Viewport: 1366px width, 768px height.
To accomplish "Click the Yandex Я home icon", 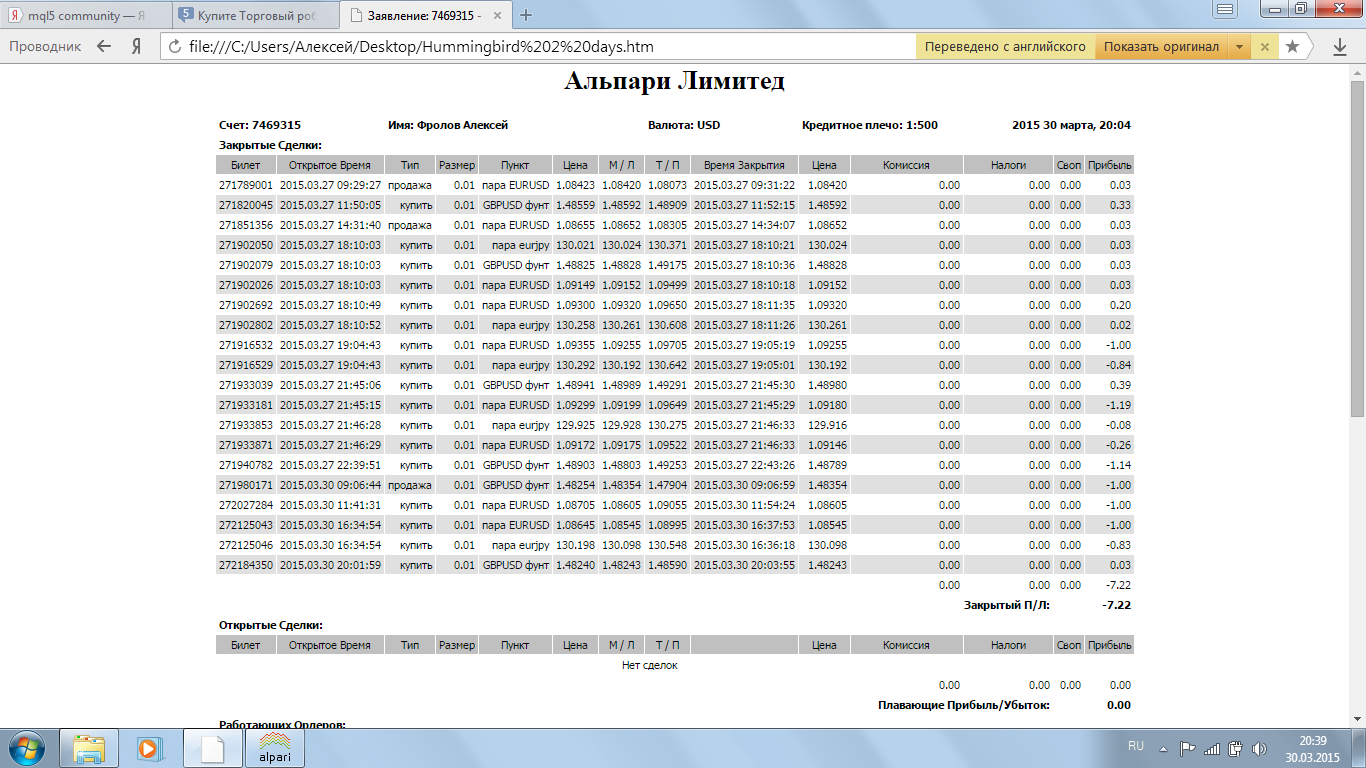I will click(x=136, y=46).
